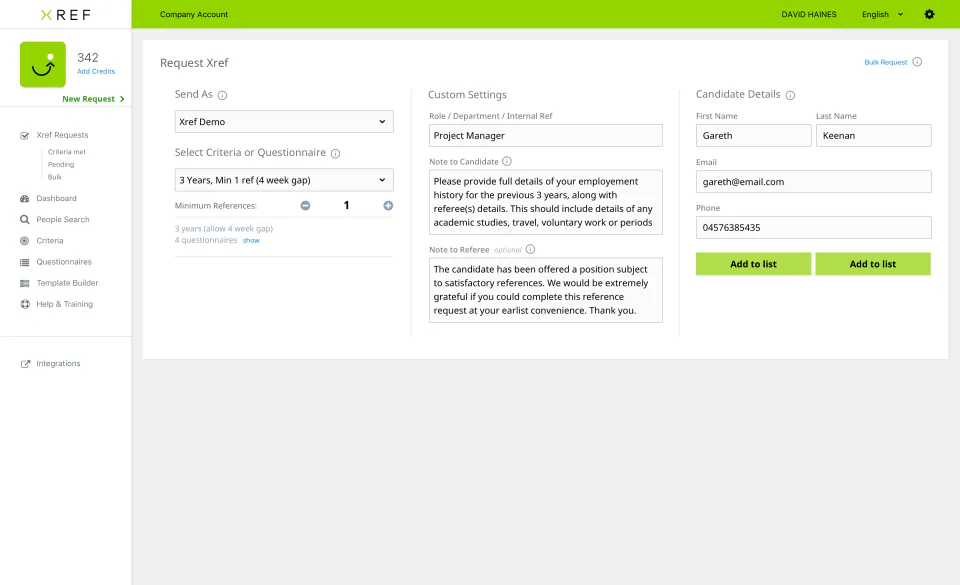This screenshot has width=960, height=585.
Task: Open Help & Training
Action: coord(64,303)
